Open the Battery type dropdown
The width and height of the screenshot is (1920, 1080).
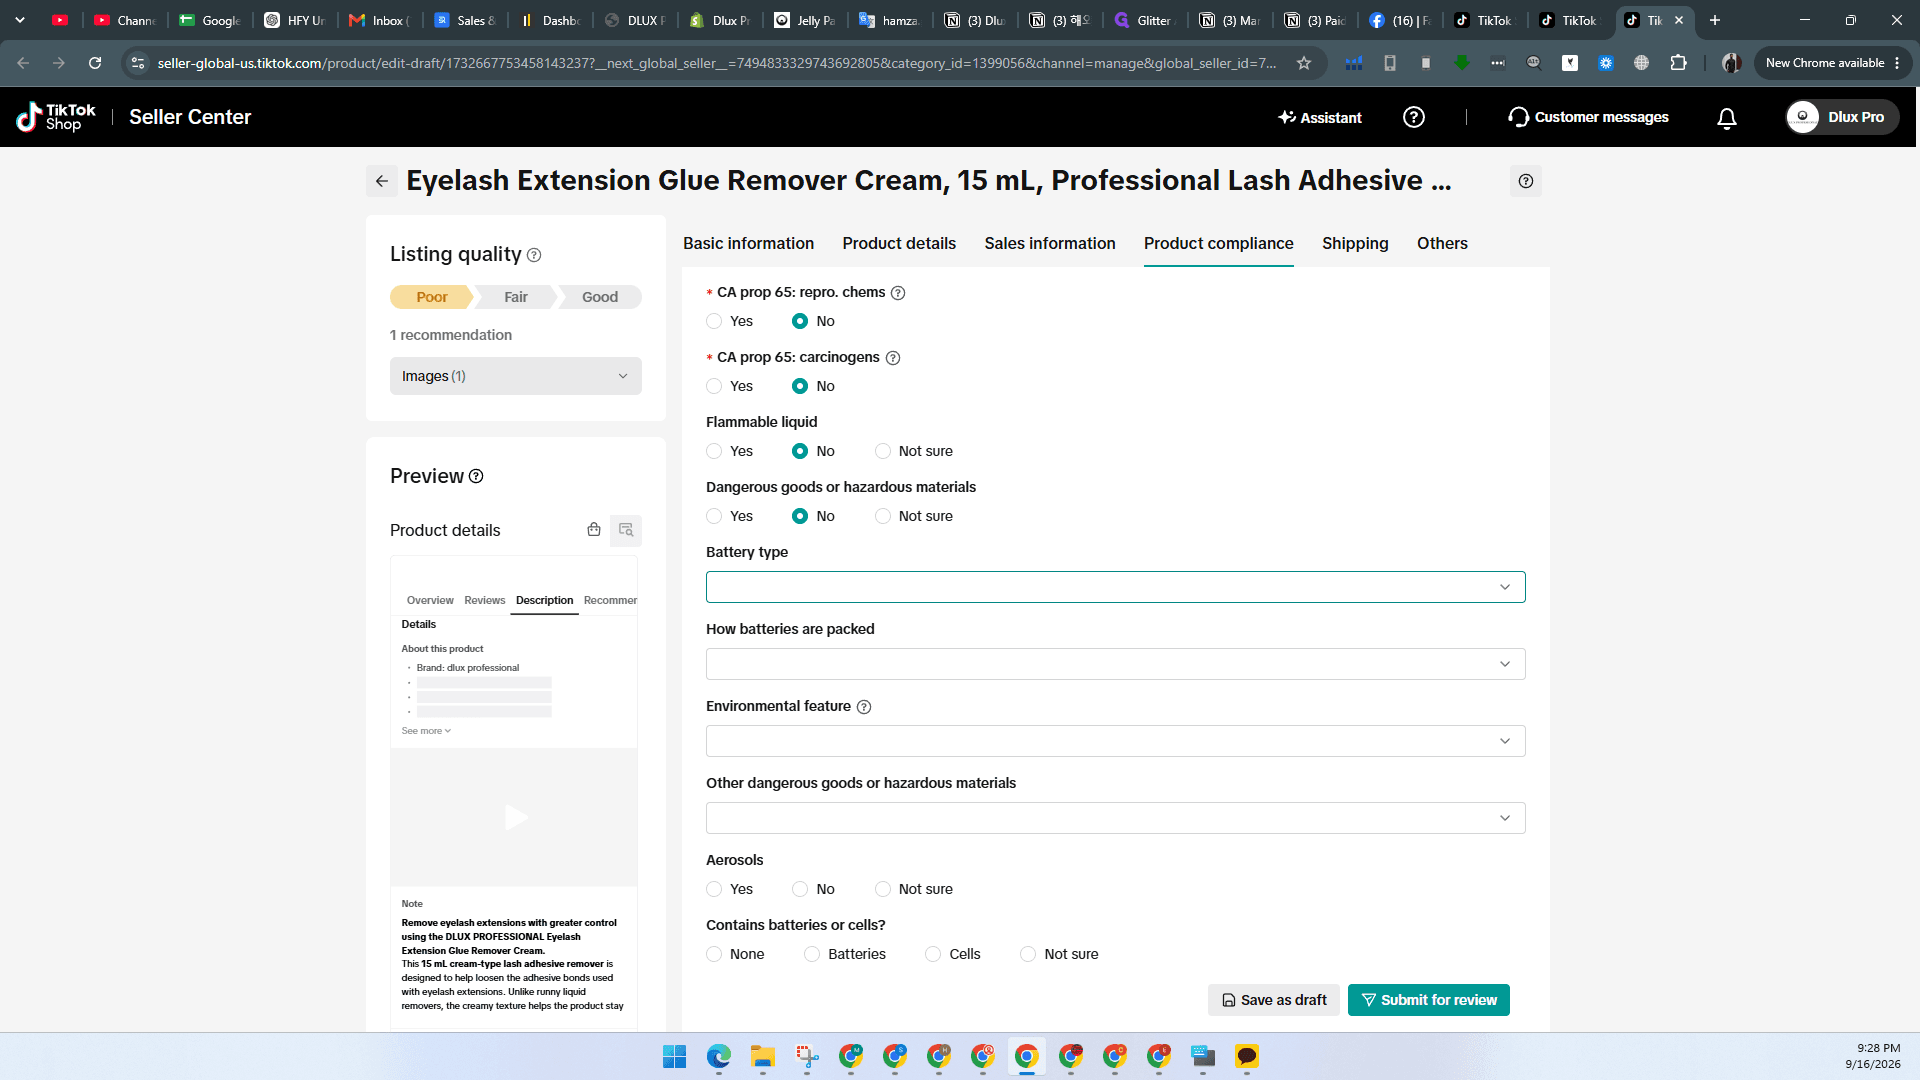coord(1116,587)
